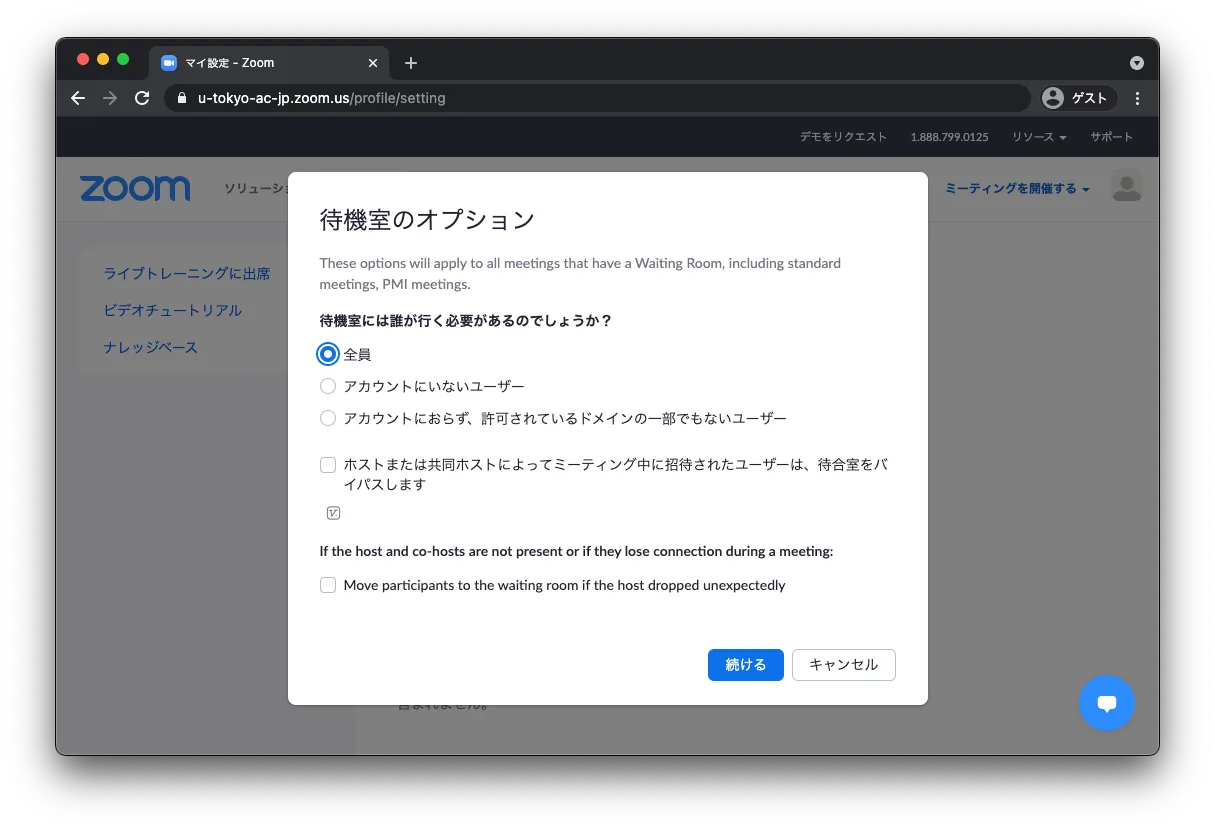
Task: Click the small info icon below bypass checkbox
Action: point(334,513)
